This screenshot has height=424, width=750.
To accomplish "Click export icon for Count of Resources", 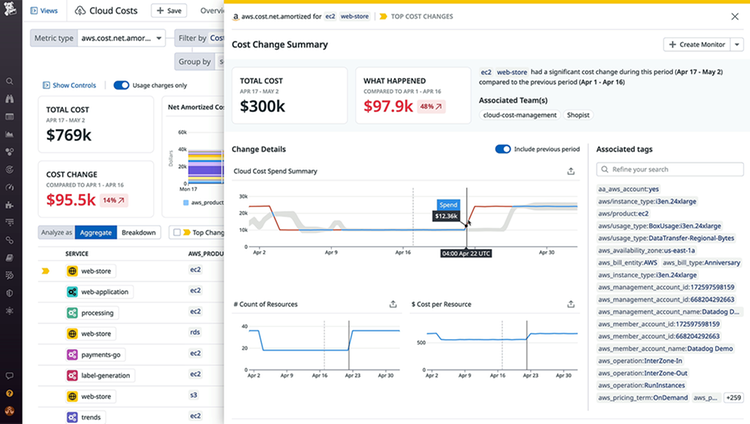I will coord(393,304).
